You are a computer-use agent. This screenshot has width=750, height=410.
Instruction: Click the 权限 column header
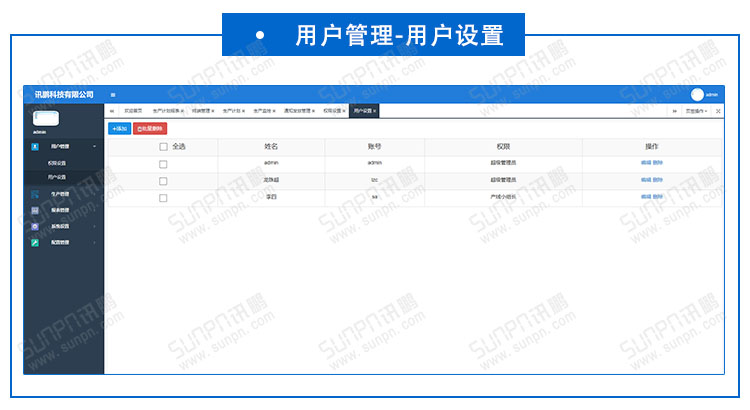[503, 146]
